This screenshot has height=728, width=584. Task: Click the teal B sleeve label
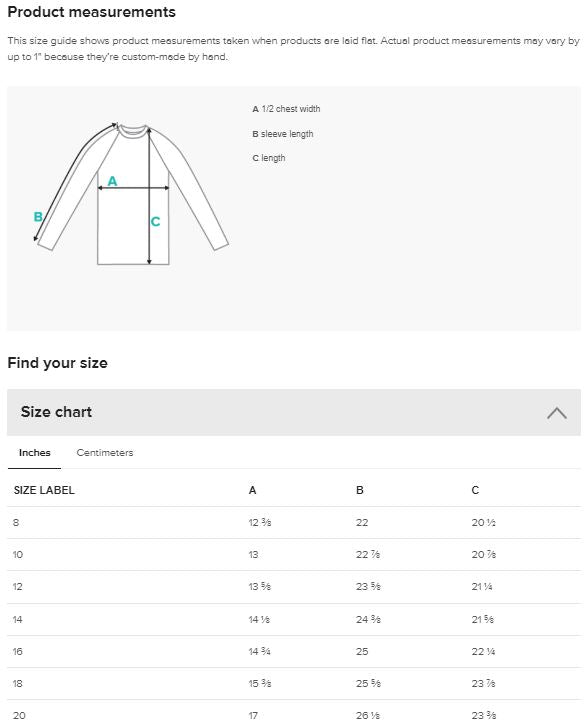click(x=38, y=217)
